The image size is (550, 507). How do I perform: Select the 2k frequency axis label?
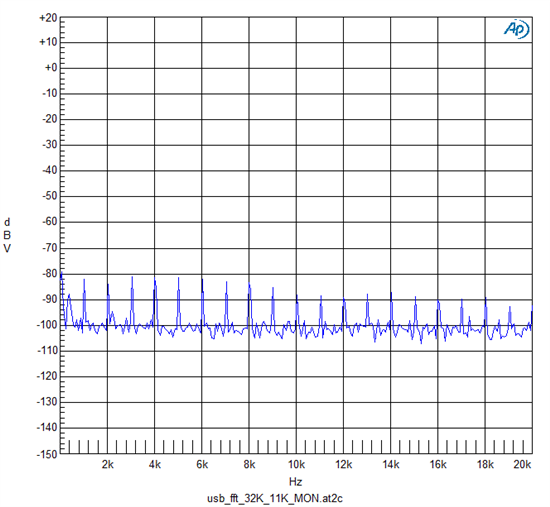coord(108,465)
